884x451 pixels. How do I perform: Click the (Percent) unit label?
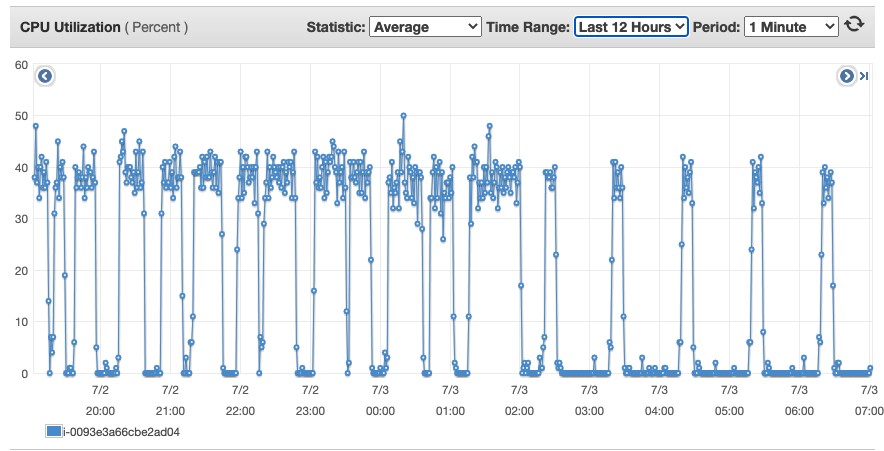[156, 26]
